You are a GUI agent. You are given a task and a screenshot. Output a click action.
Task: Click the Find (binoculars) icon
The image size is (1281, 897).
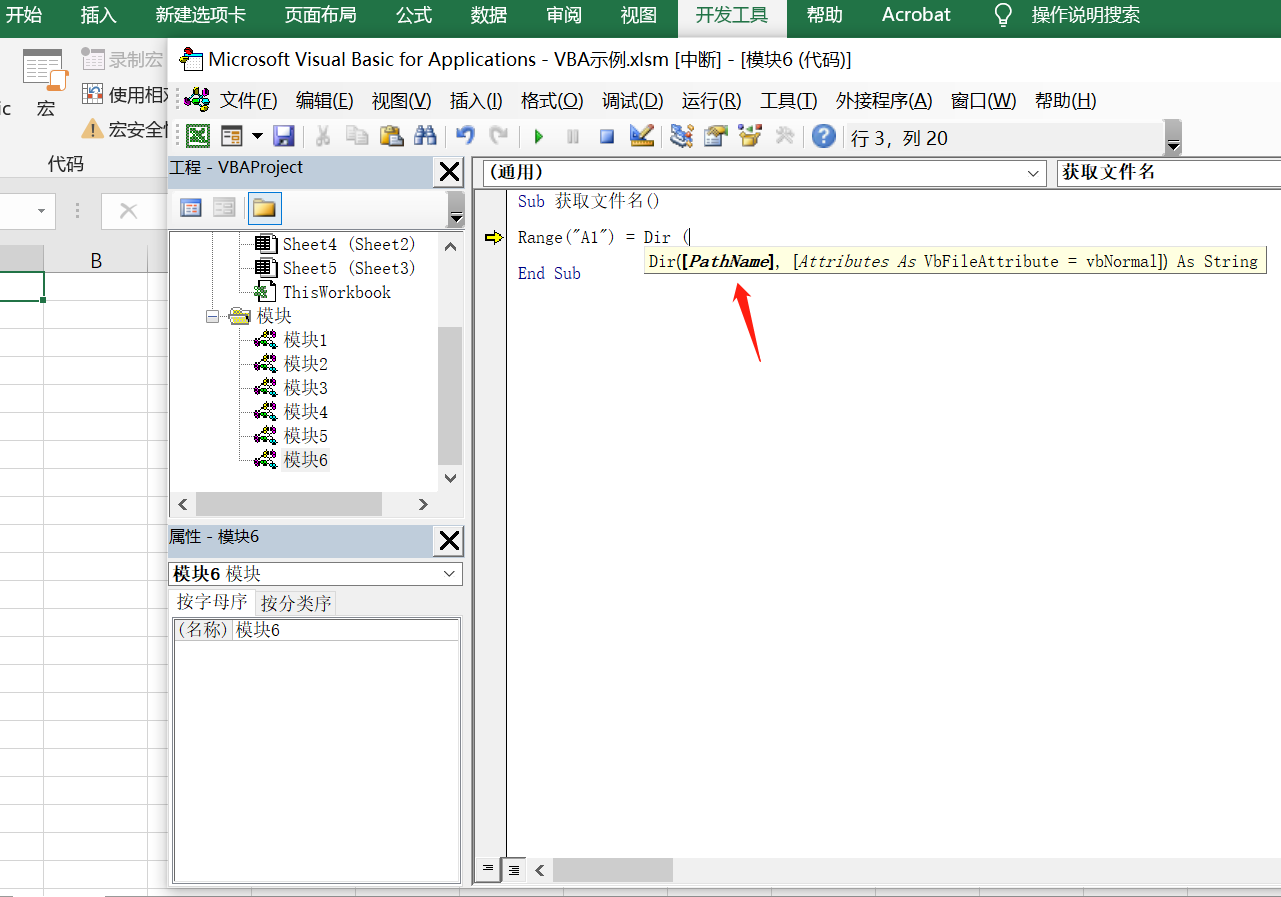[425, 137]
